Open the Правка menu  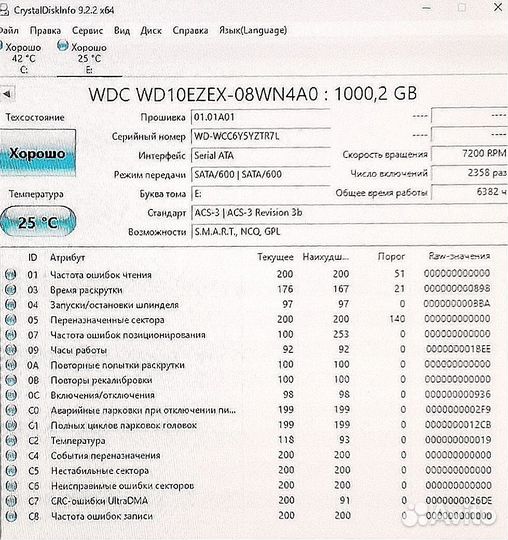pos(45,30)
